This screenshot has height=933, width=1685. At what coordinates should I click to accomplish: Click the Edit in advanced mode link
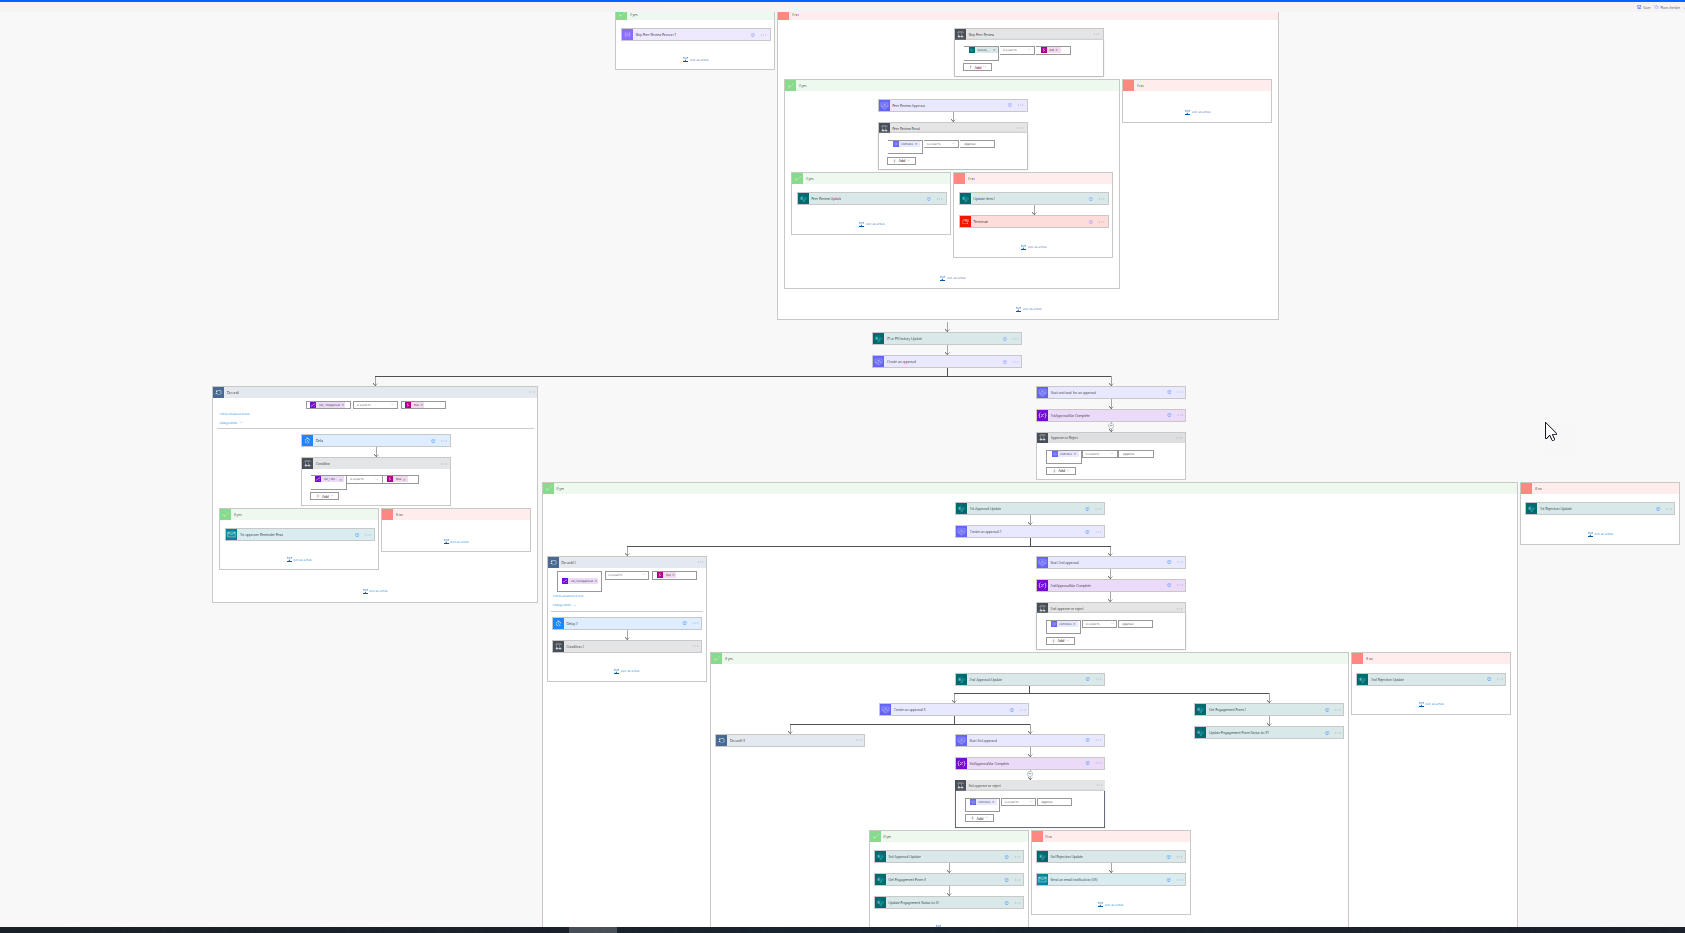(x=234, y=414)
